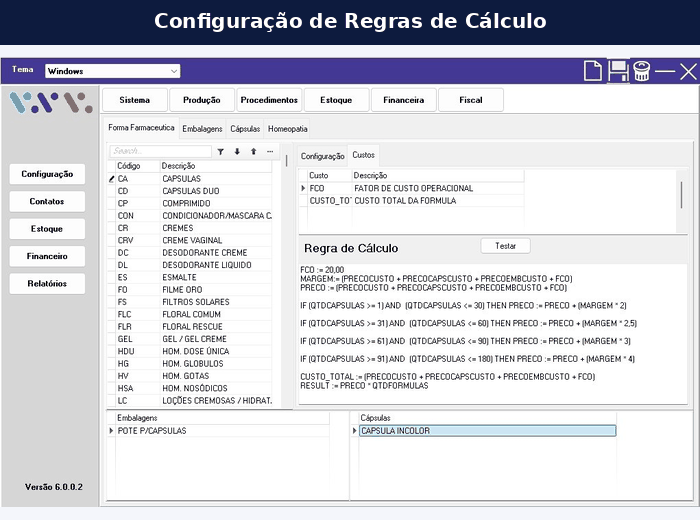Click the Código column header

point(138,166)
